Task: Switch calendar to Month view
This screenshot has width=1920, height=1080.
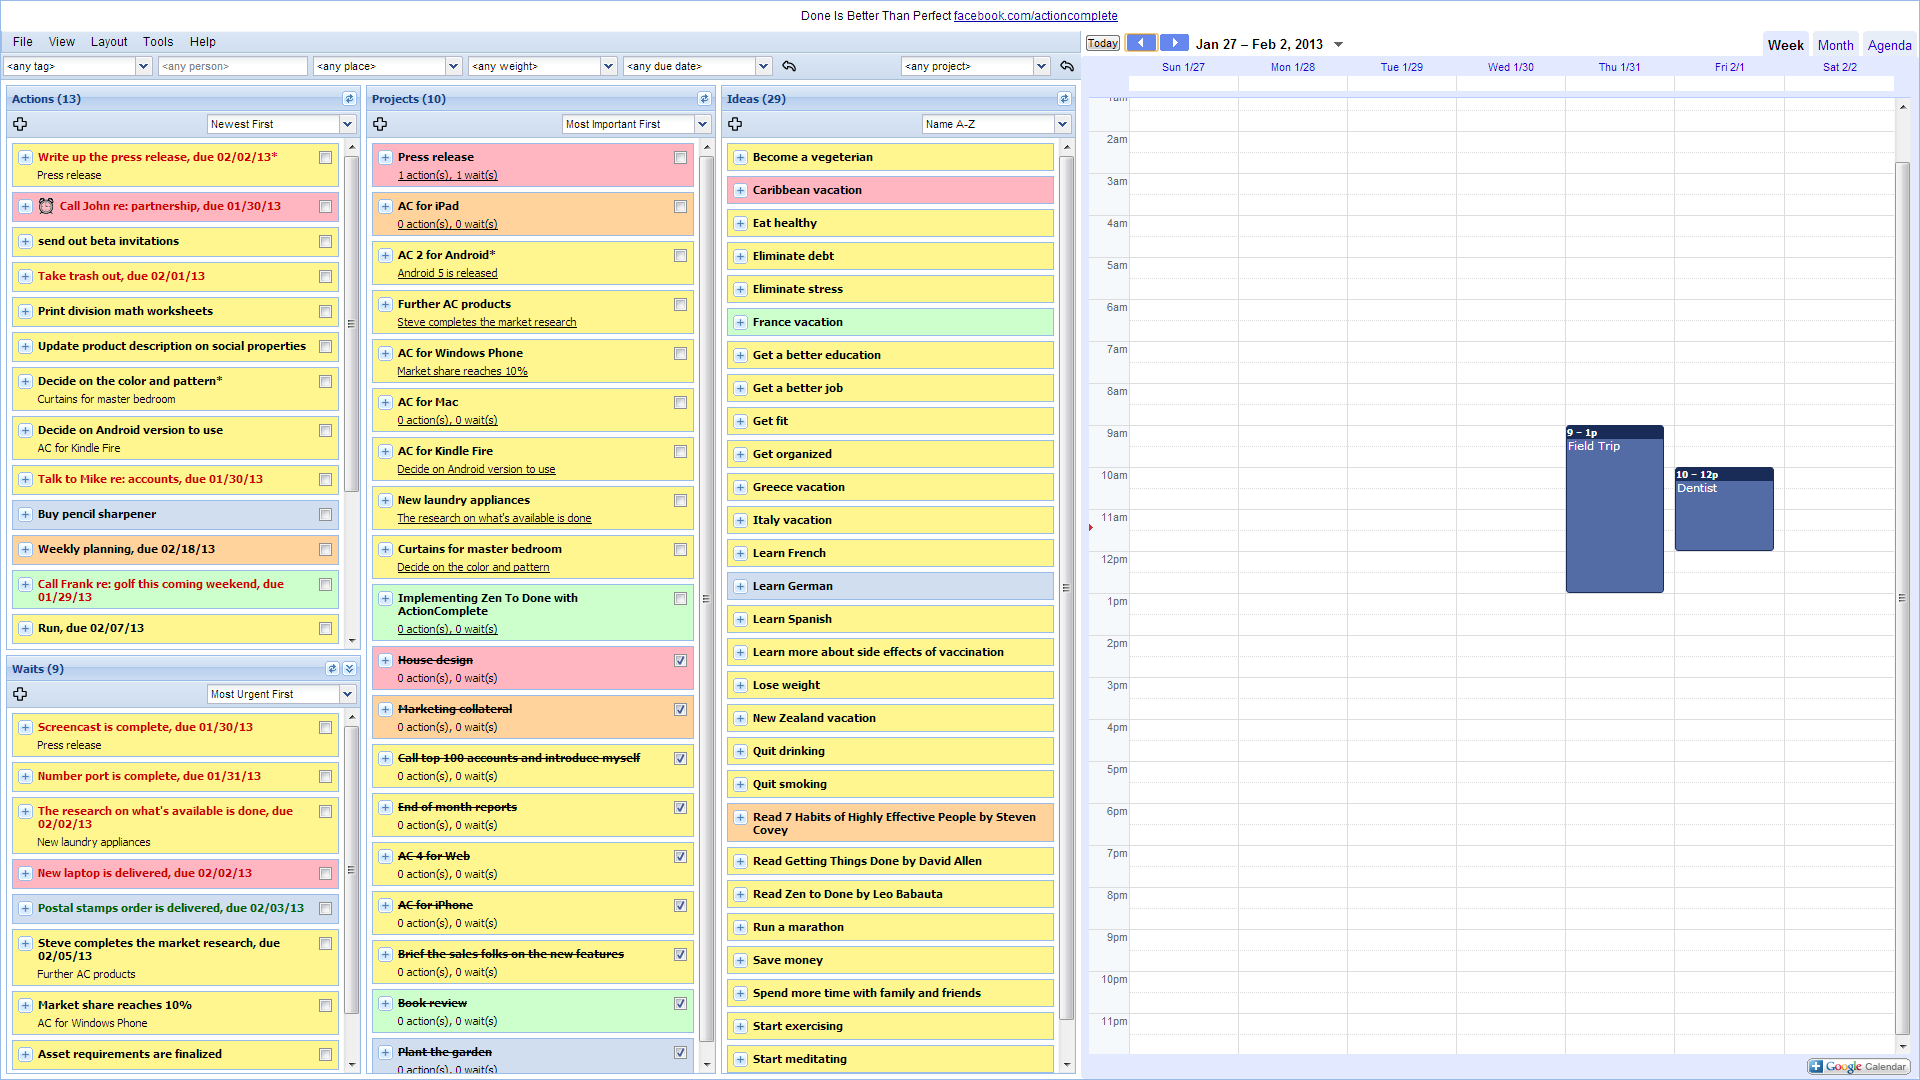Action: [1835, 45]
